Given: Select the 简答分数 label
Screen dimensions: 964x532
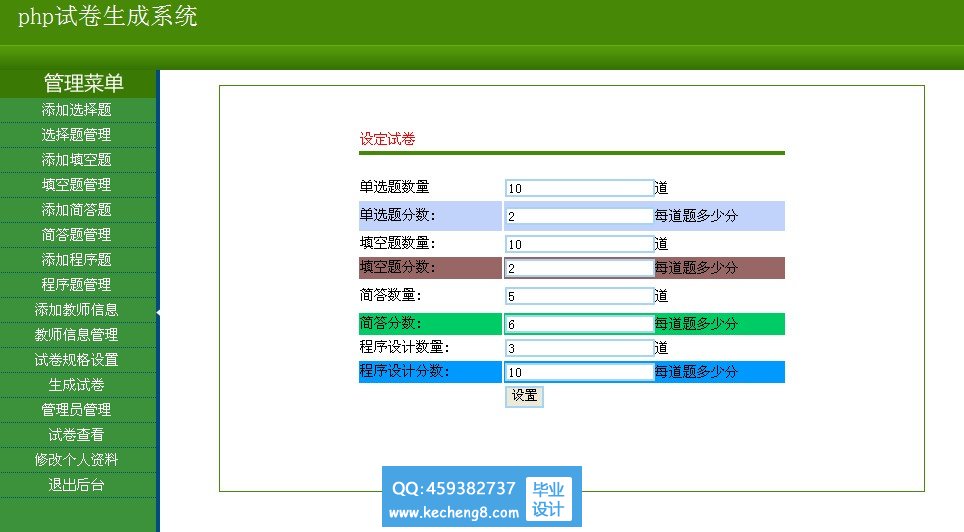Looking at the screenshot, I should point(390,323).
